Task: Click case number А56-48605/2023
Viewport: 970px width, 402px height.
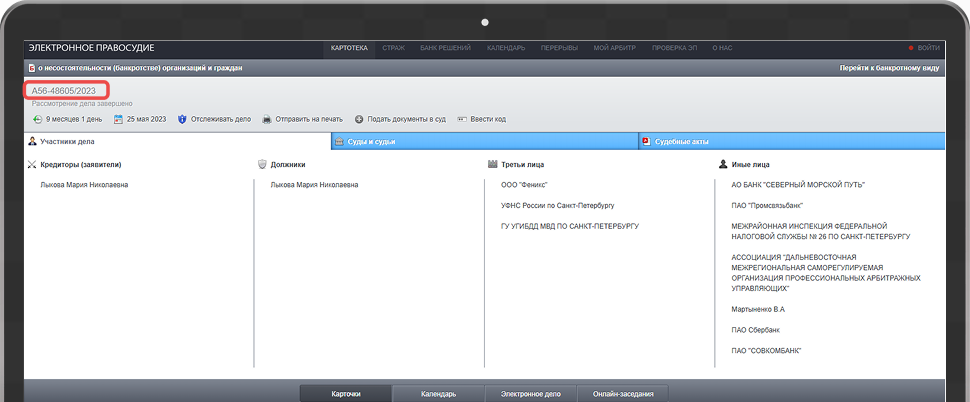Action: (x=64, y=91)
